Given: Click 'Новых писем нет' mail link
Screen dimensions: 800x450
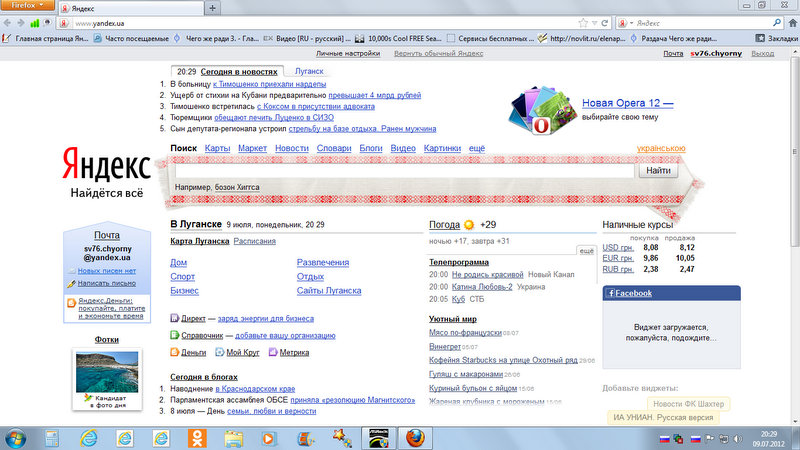Looking at the screenshot, I should coord(107,271).
